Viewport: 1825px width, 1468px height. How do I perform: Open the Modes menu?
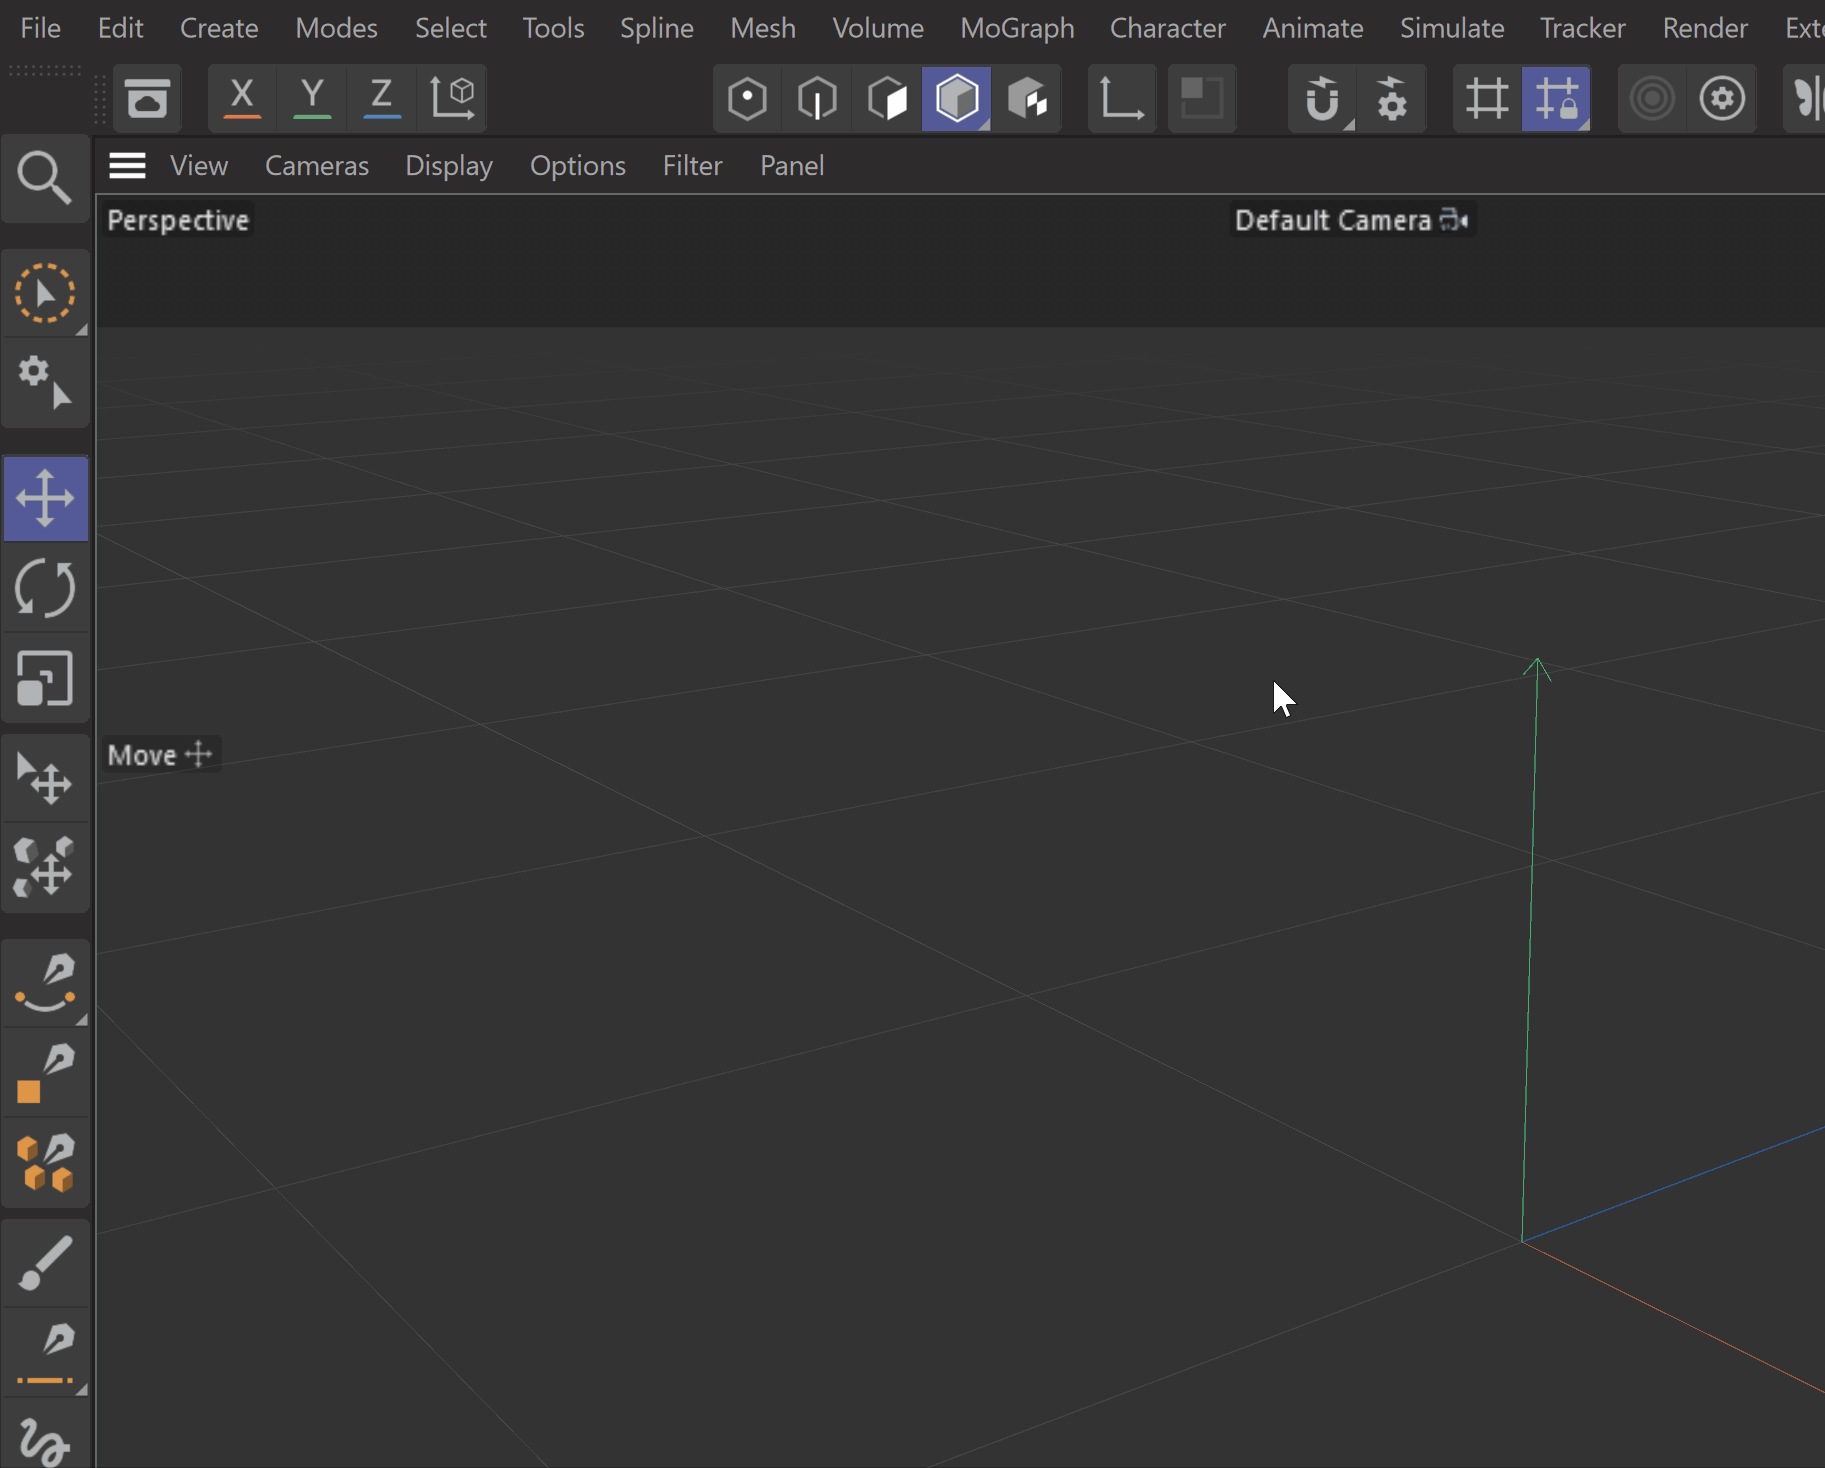tap(337, 28)
